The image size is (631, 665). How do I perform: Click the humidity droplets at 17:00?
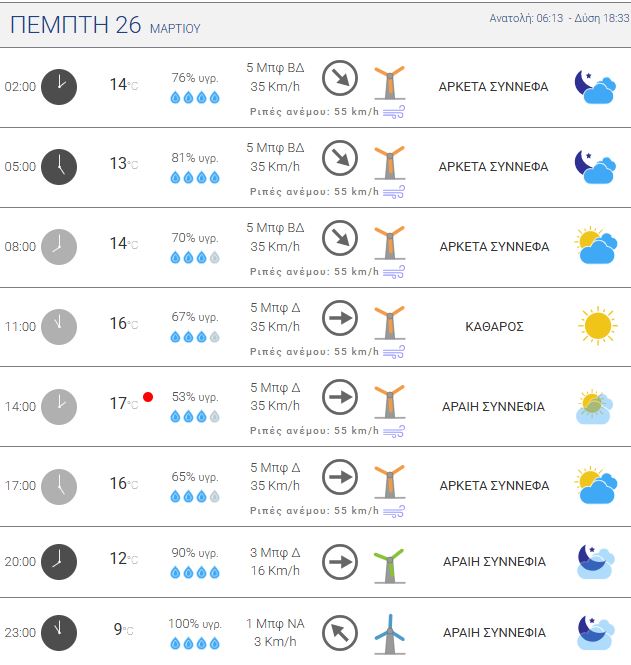[194, 496]
